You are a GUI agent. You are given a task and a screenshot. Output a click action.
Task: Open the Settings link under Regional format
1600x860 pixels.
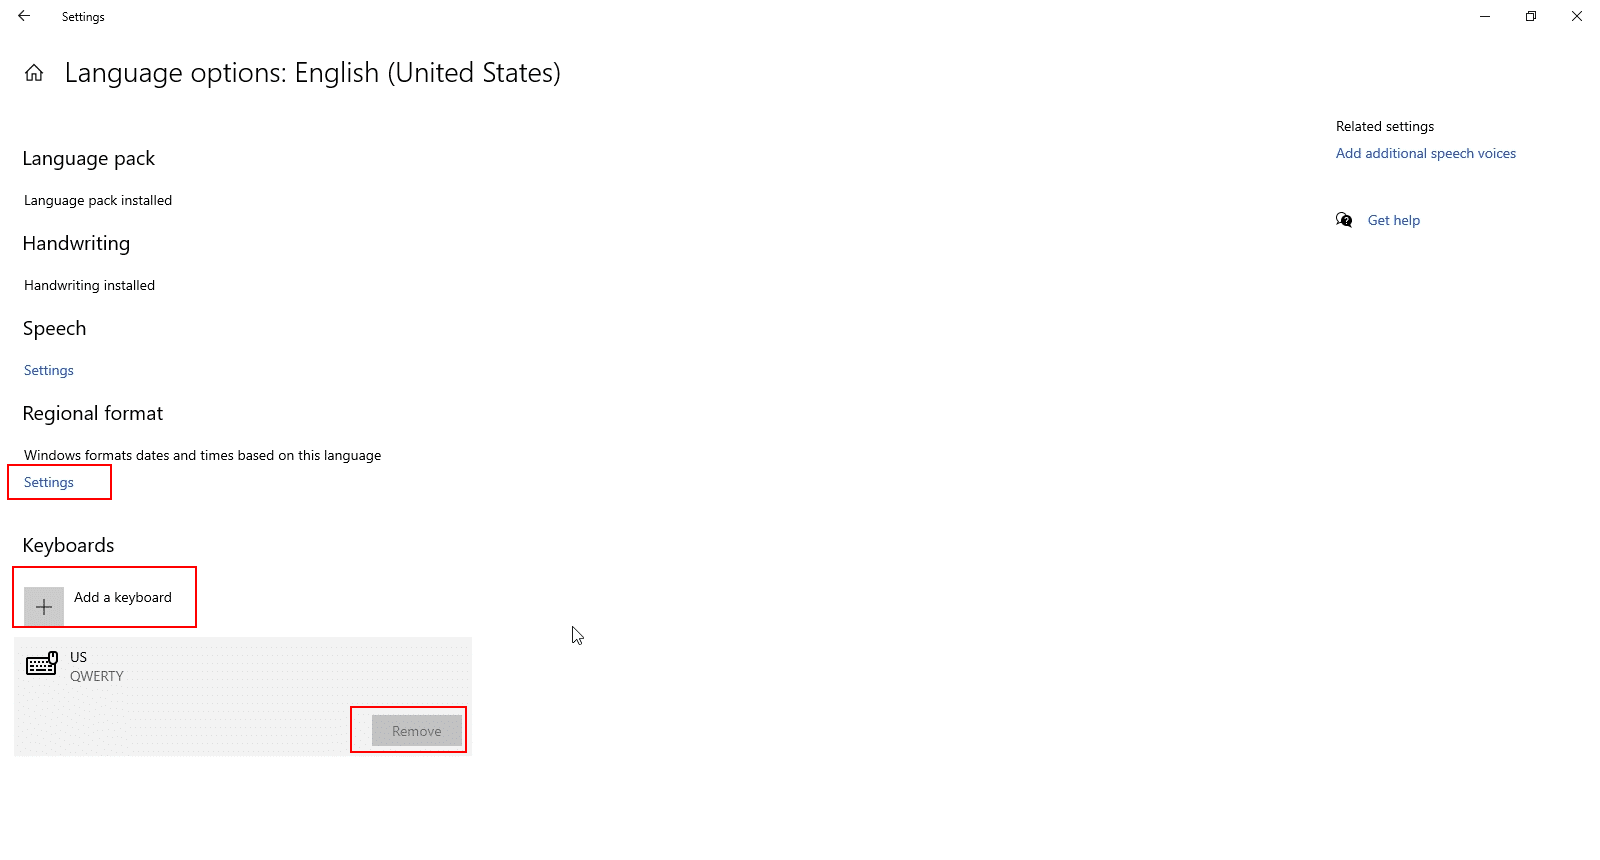(49, 482)
